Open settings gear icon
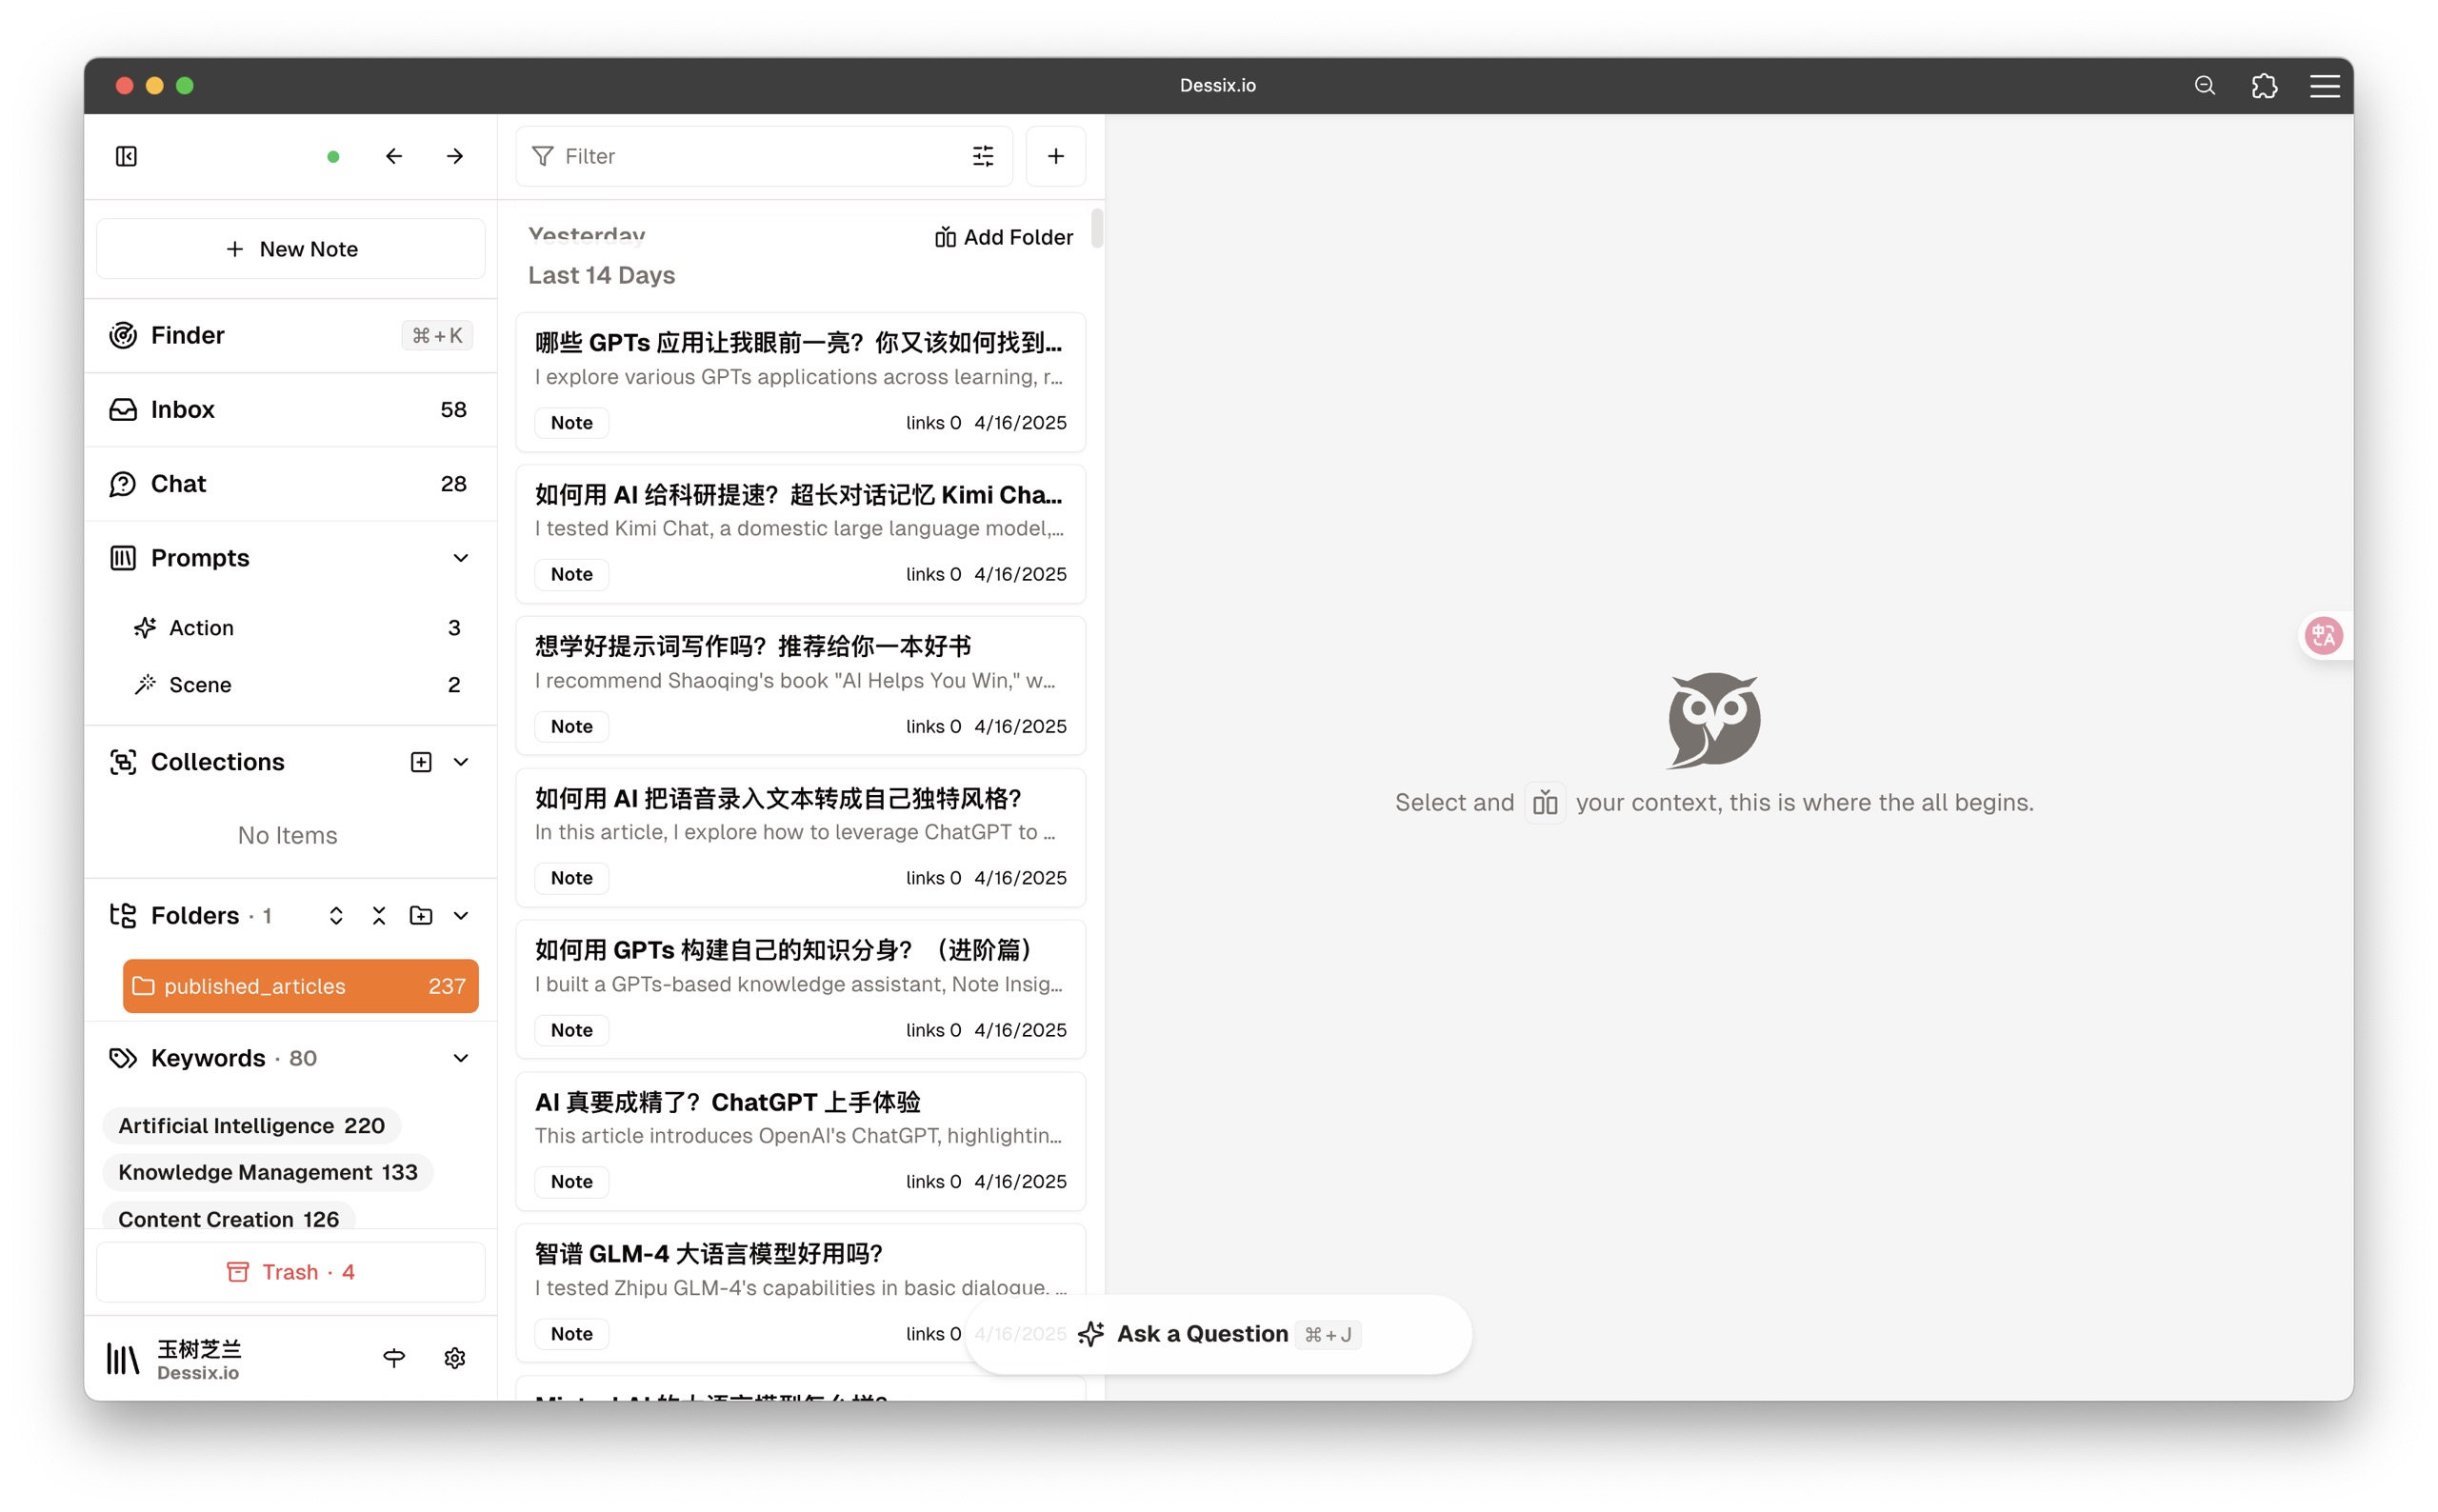The height and width of the screenshot is (1512, 2438). pos(455,1358)
